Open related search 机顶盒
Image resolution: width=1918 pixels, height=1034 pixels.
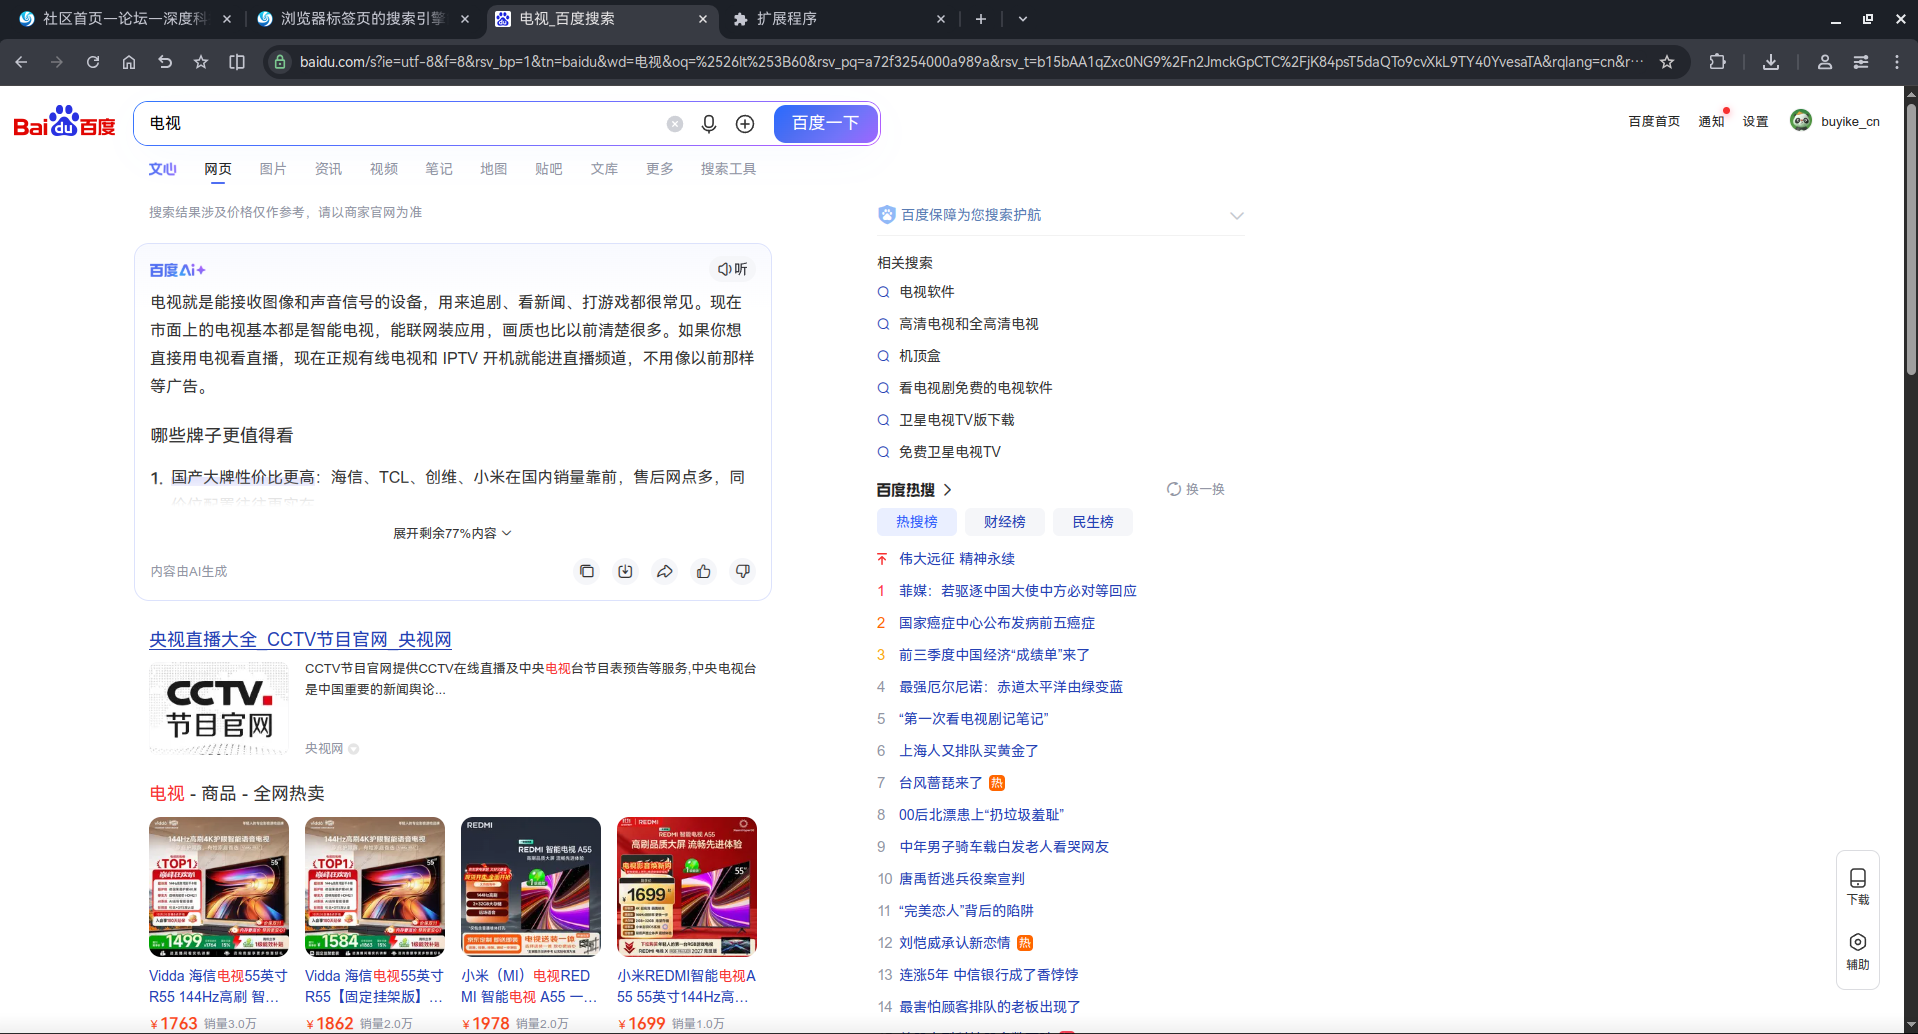pos(920,356)
